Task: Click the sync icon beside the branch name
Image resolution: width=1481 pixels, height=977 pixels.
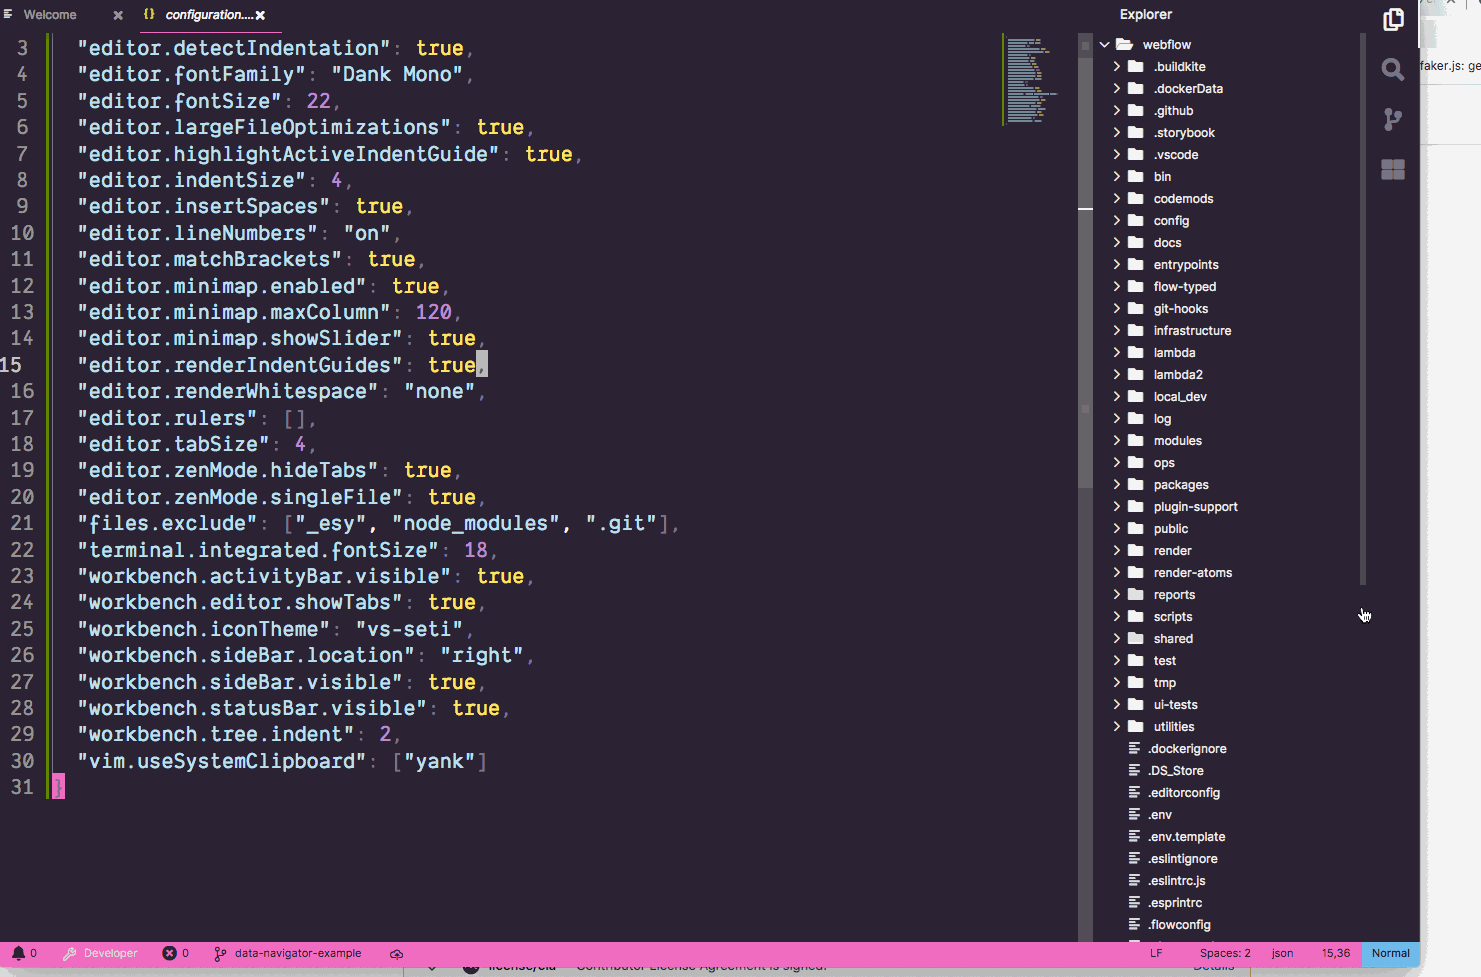Action: (x=396, y=953)
